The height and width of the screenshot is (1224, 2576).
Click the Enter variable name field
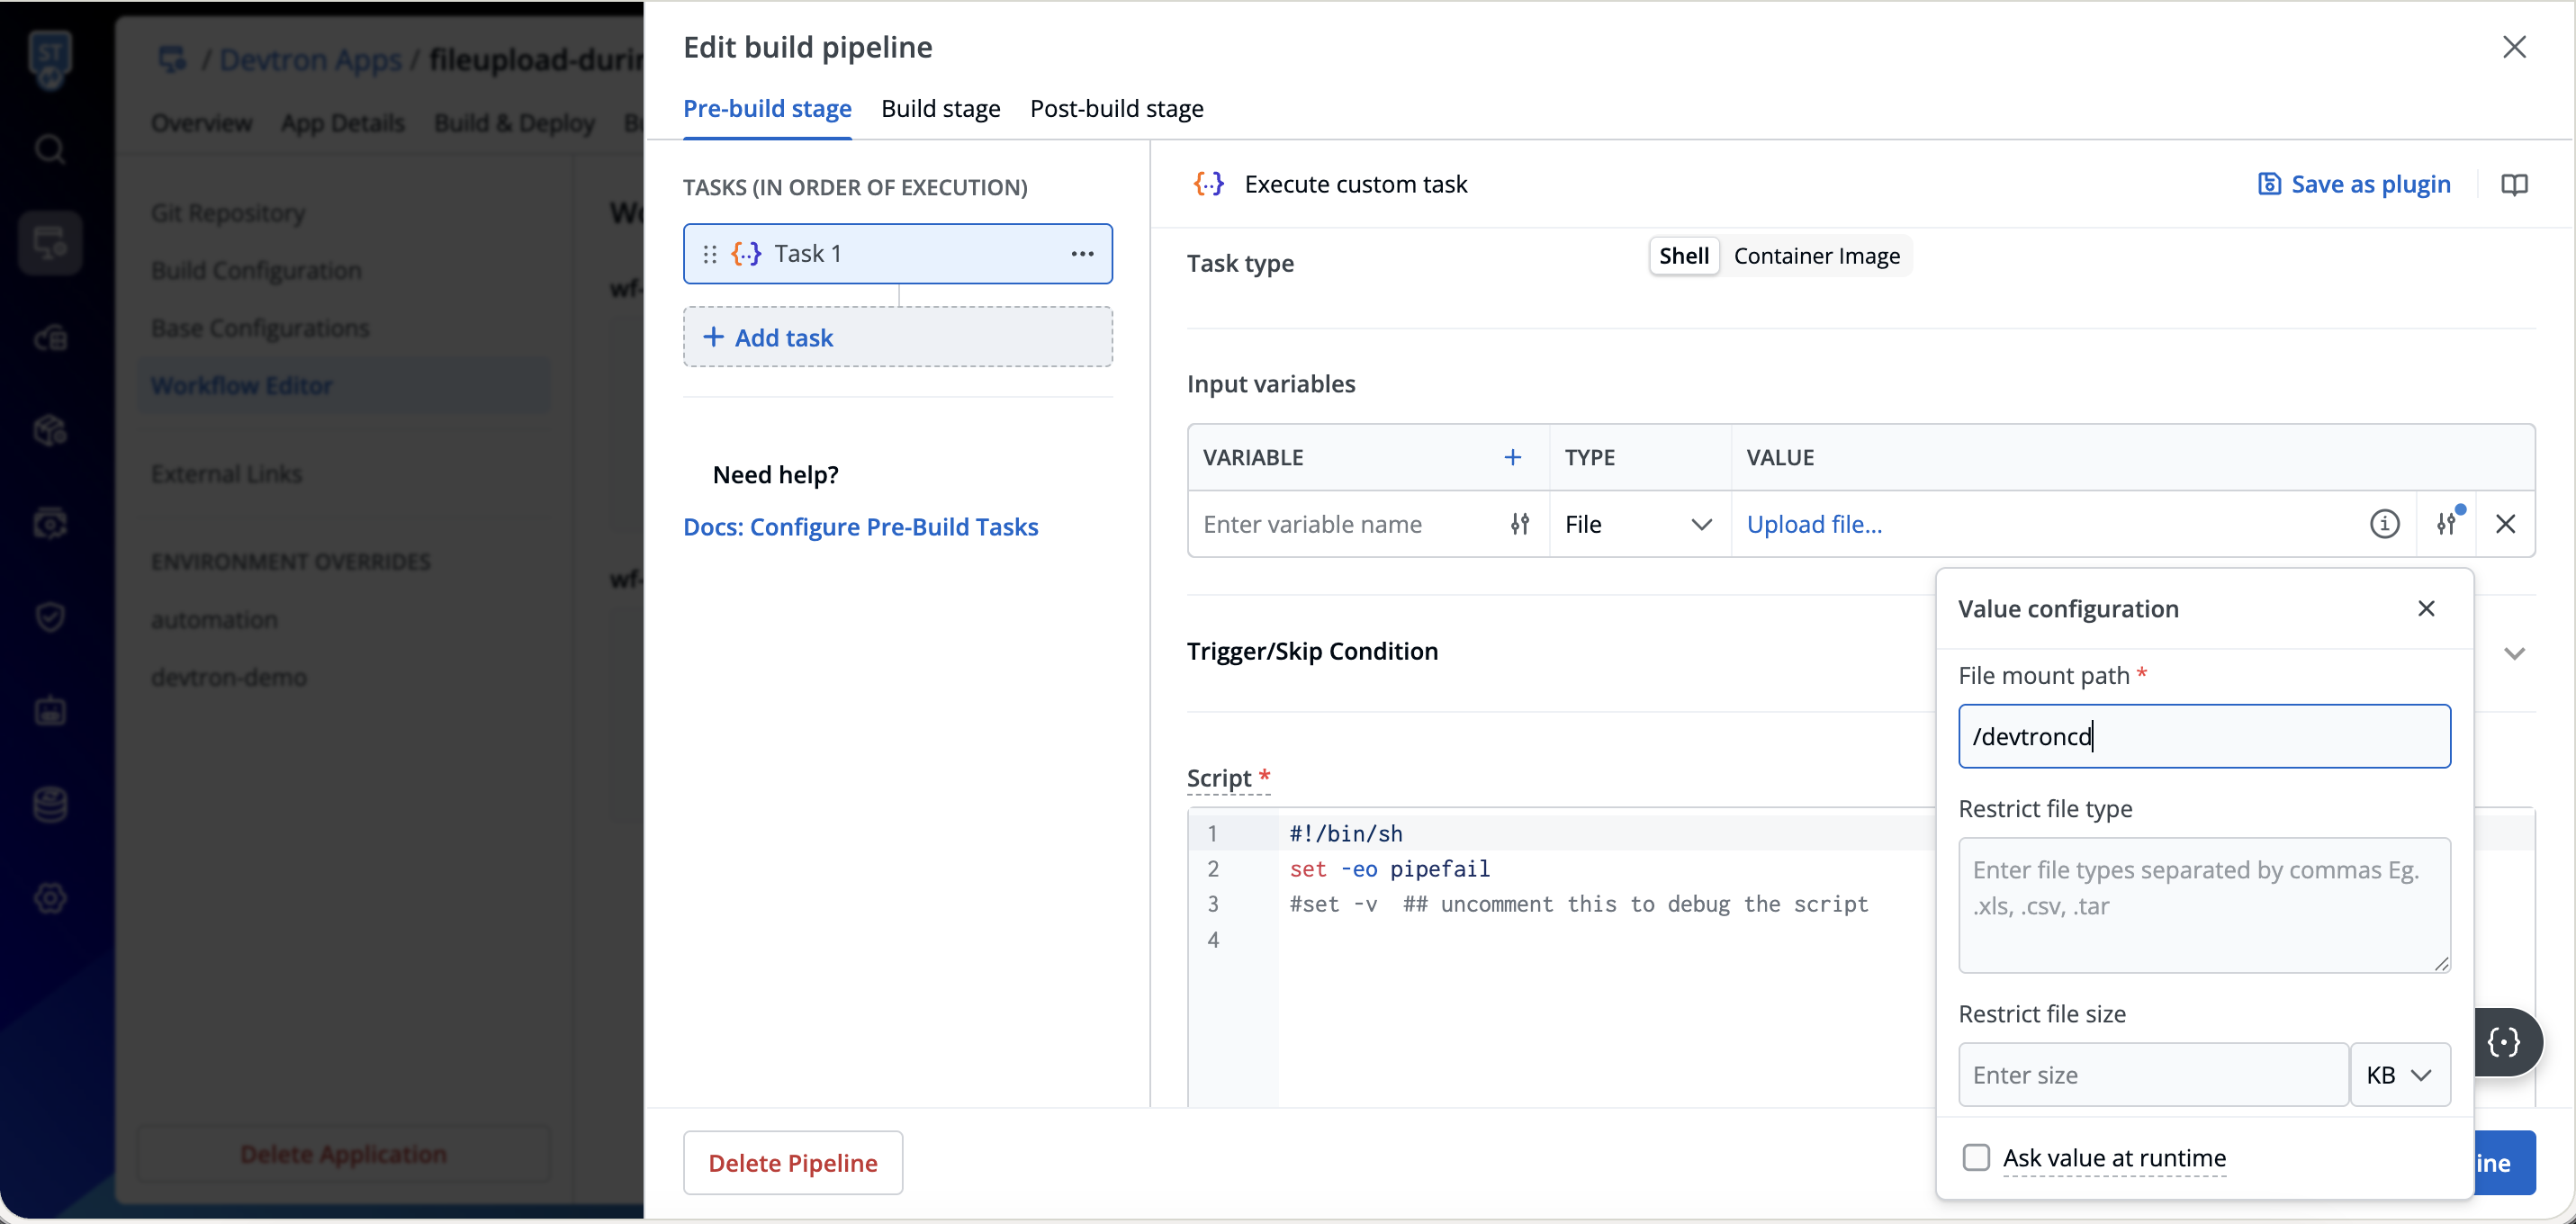click(1345, 524)
